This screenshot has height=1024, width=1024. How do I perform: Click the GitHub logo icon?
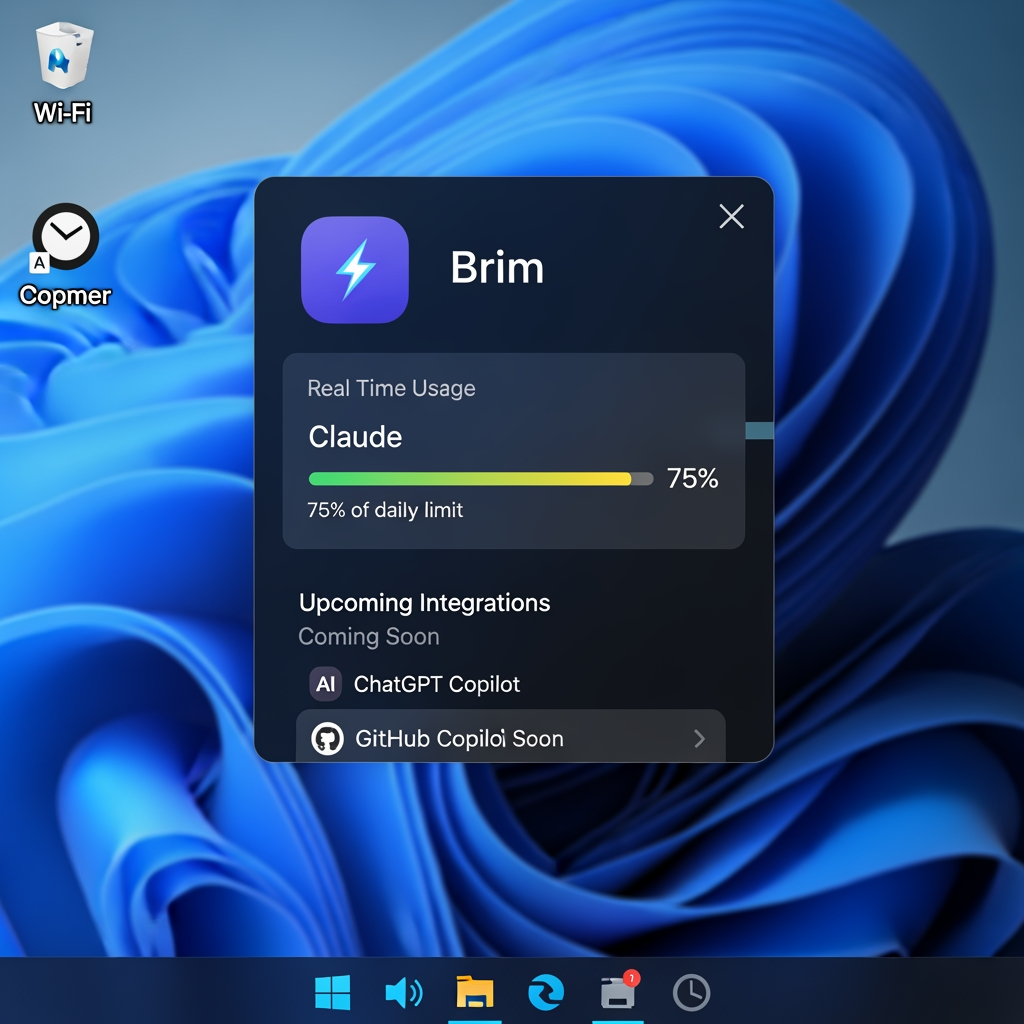(327, 739)
